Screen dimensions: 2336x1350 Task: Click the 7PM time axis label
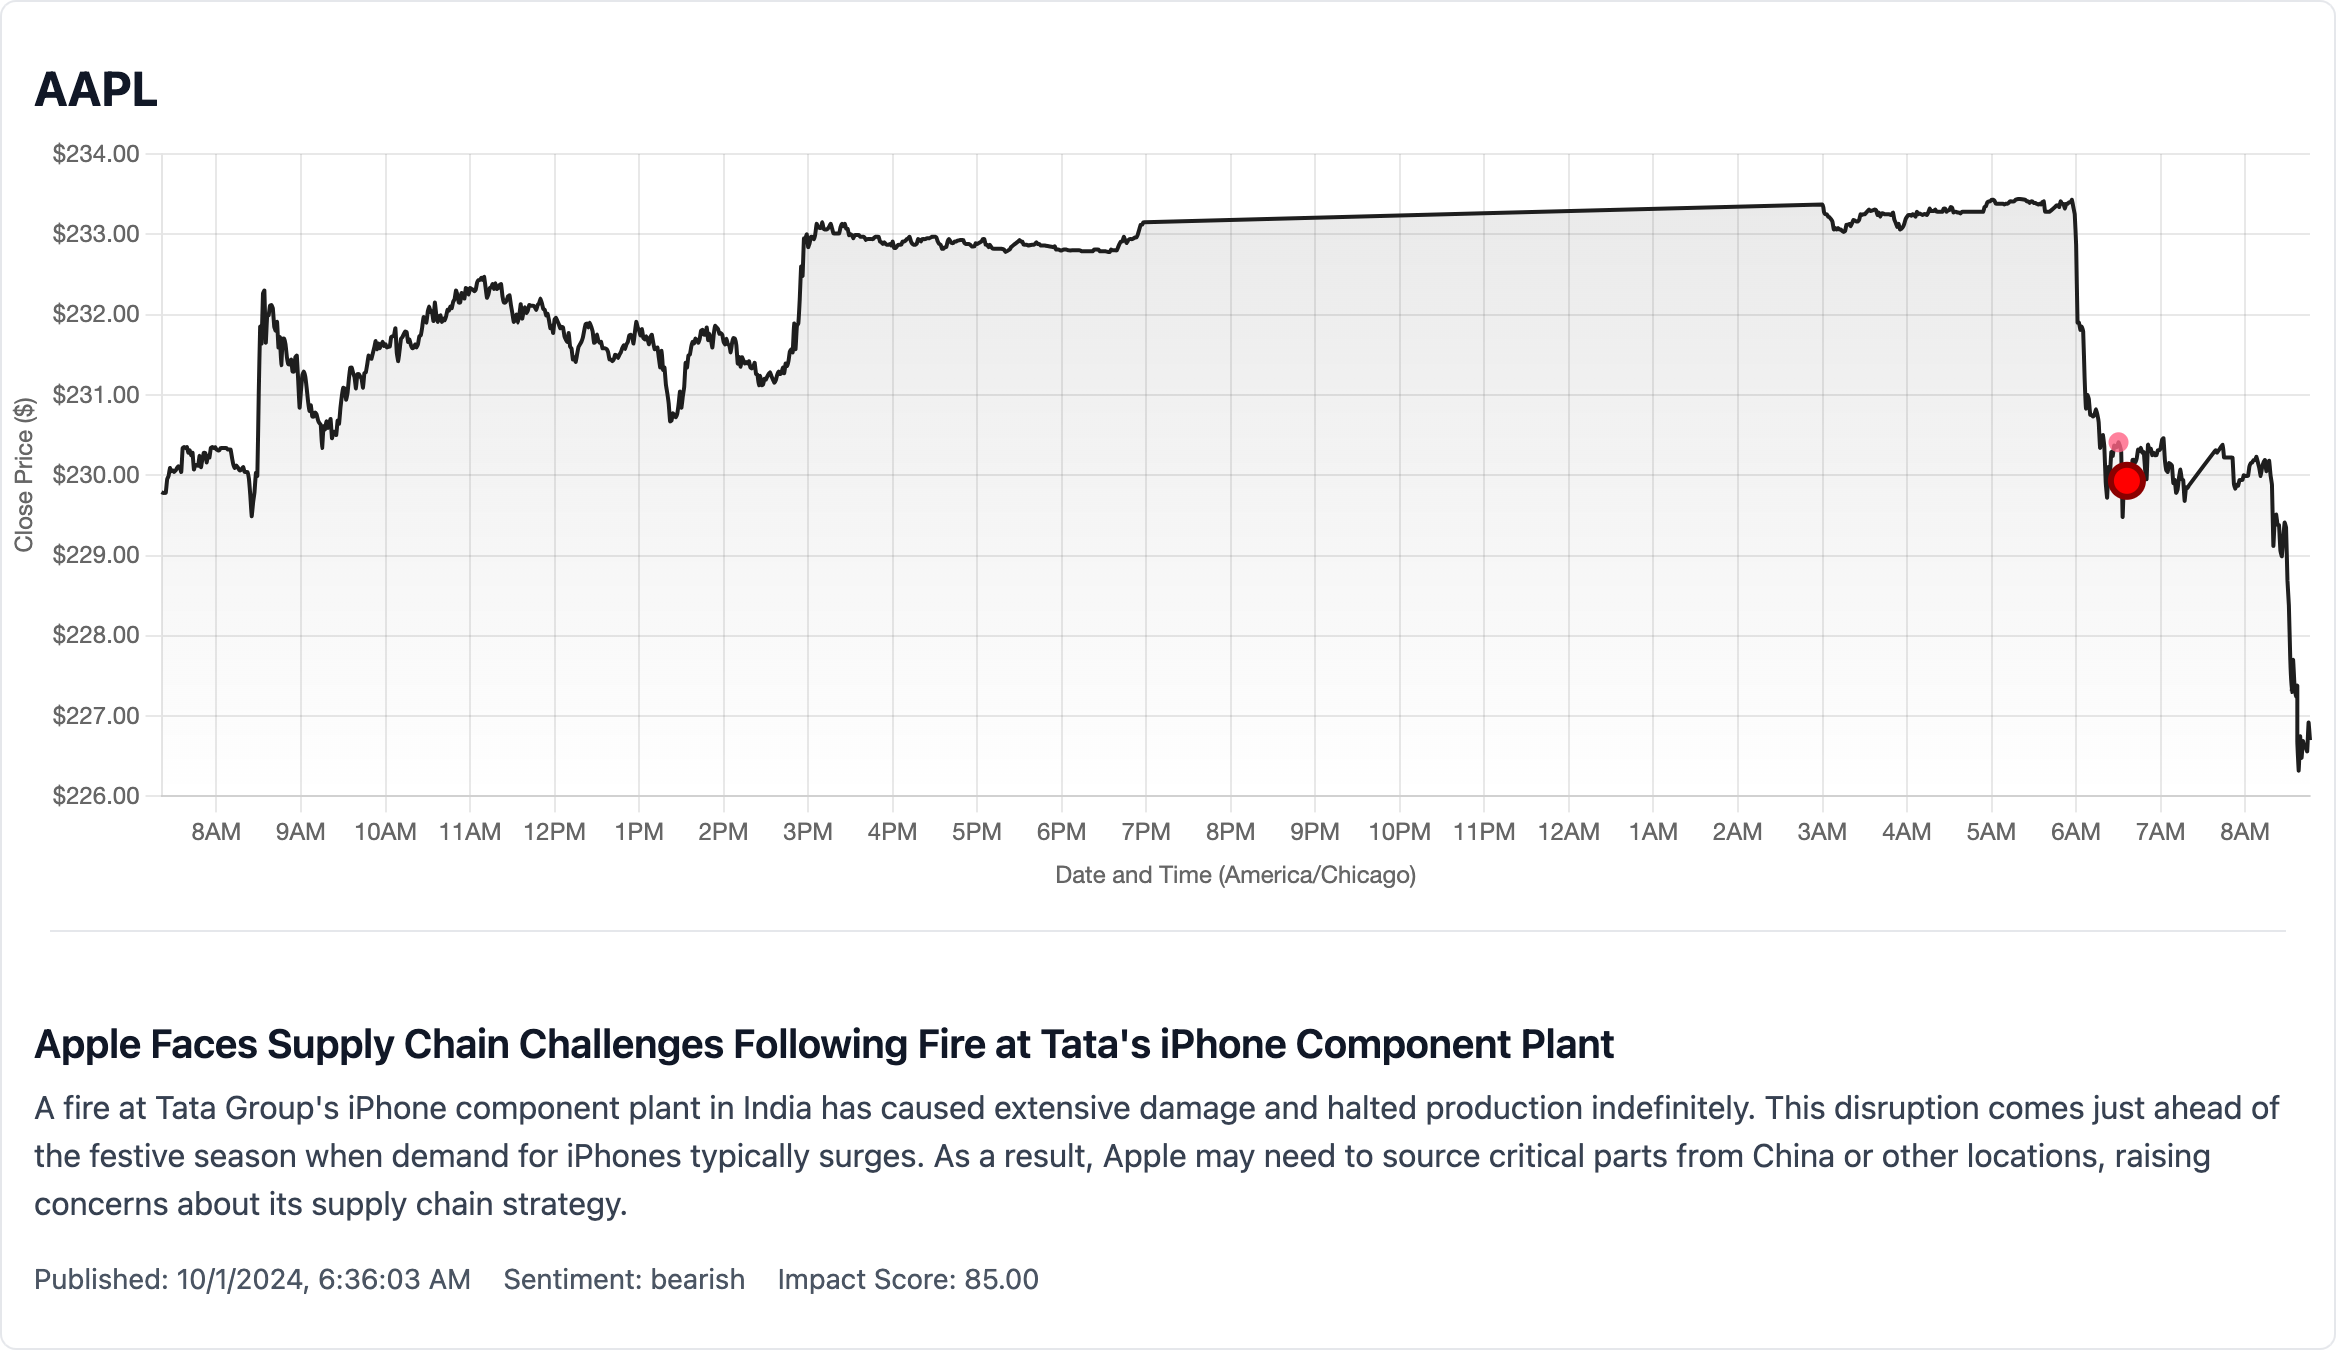pyautogui.click(x=1145, y=832)
